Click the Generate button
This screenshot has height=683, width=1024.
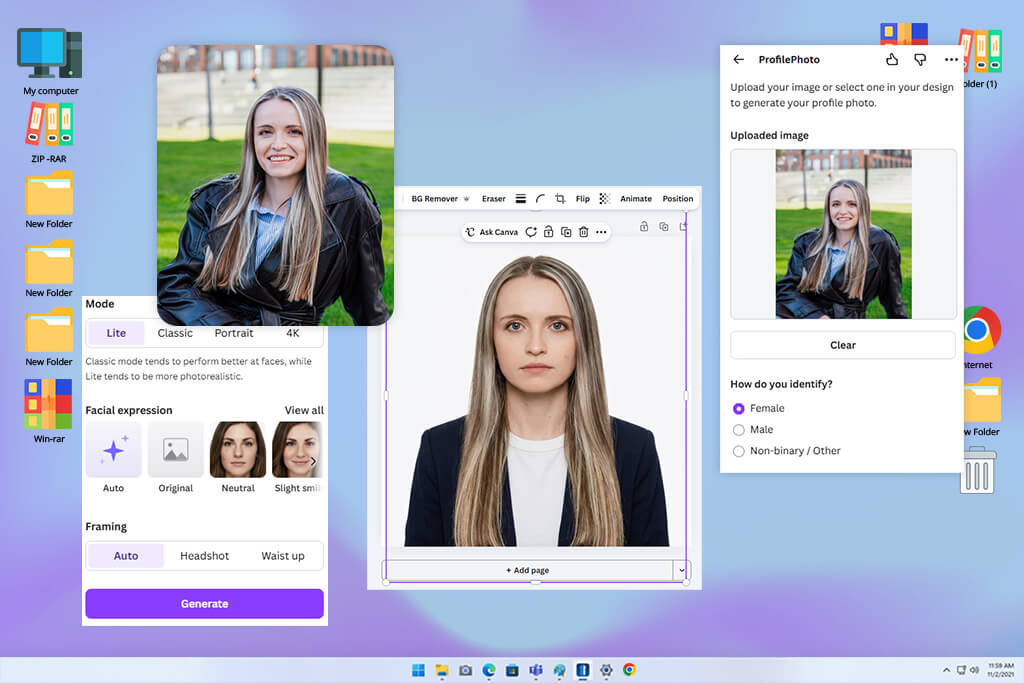pos(204,604)
